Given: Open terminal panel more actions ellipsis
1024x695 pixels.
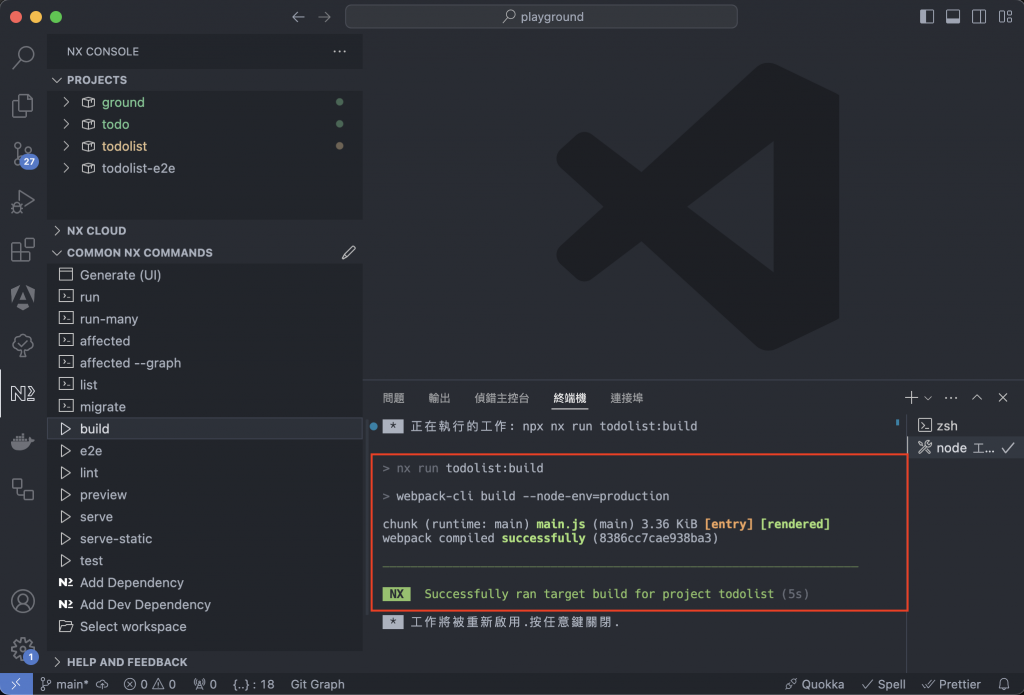Looking at the screenshot, I should 951,398.
